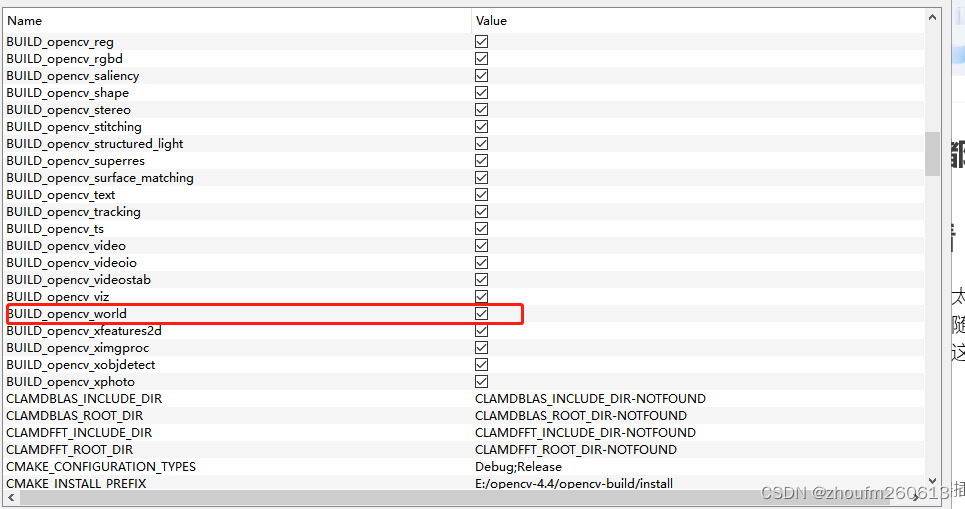Toggle the BUILD_opencv_shape checkbox

coord(481,92)
